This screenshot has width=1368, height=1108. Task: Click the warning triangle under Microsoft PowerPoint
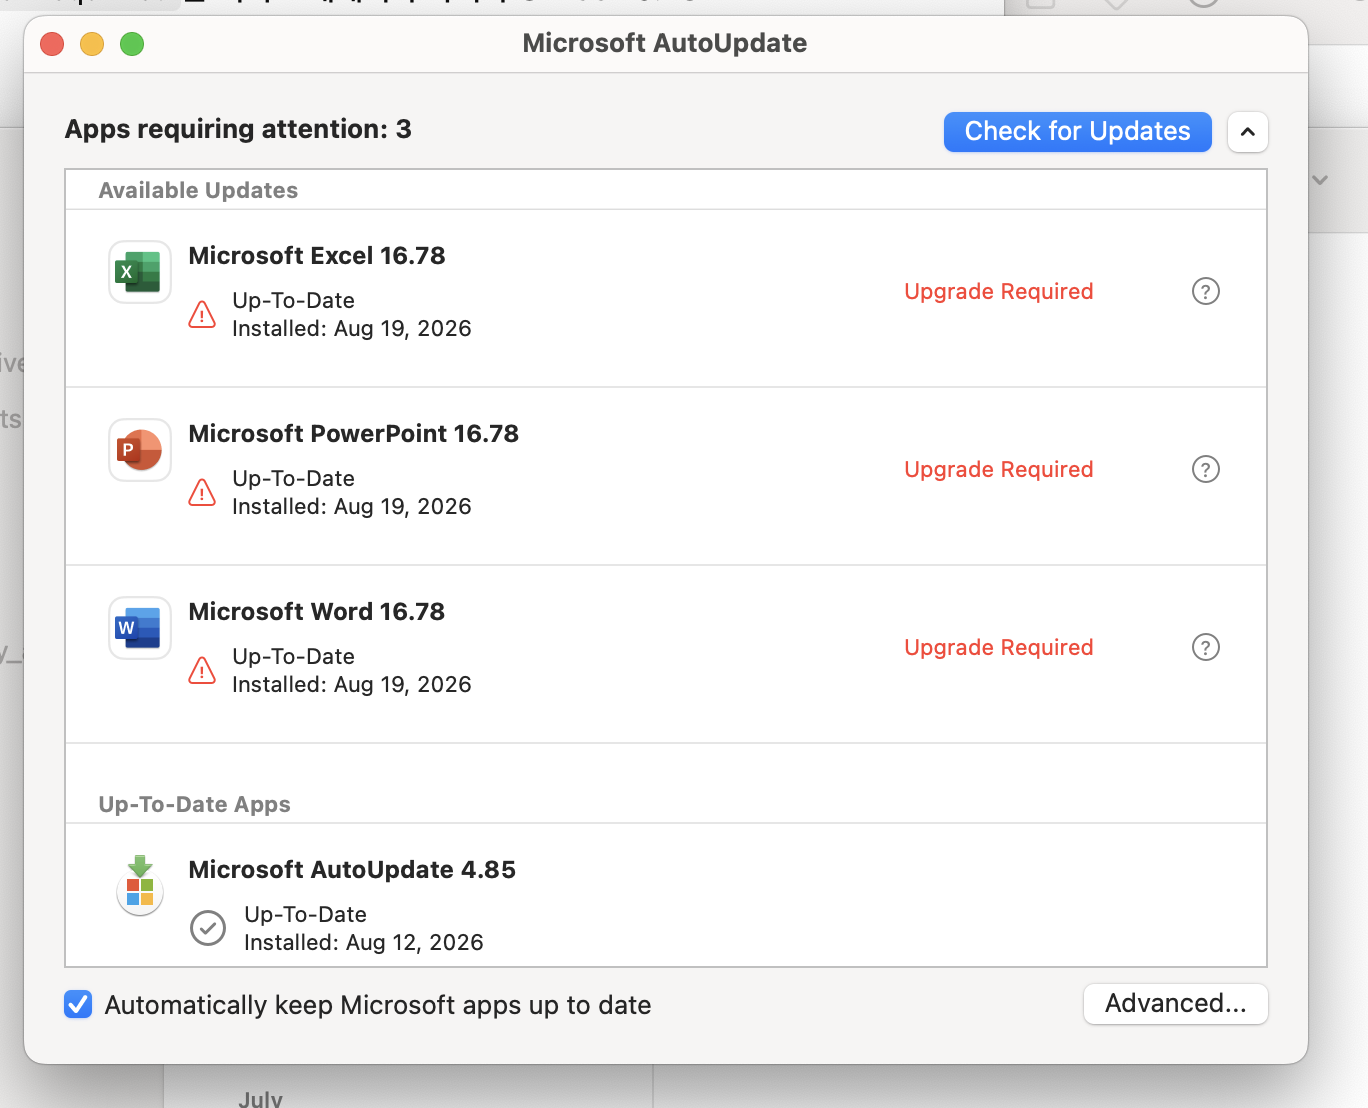point(202,493)
